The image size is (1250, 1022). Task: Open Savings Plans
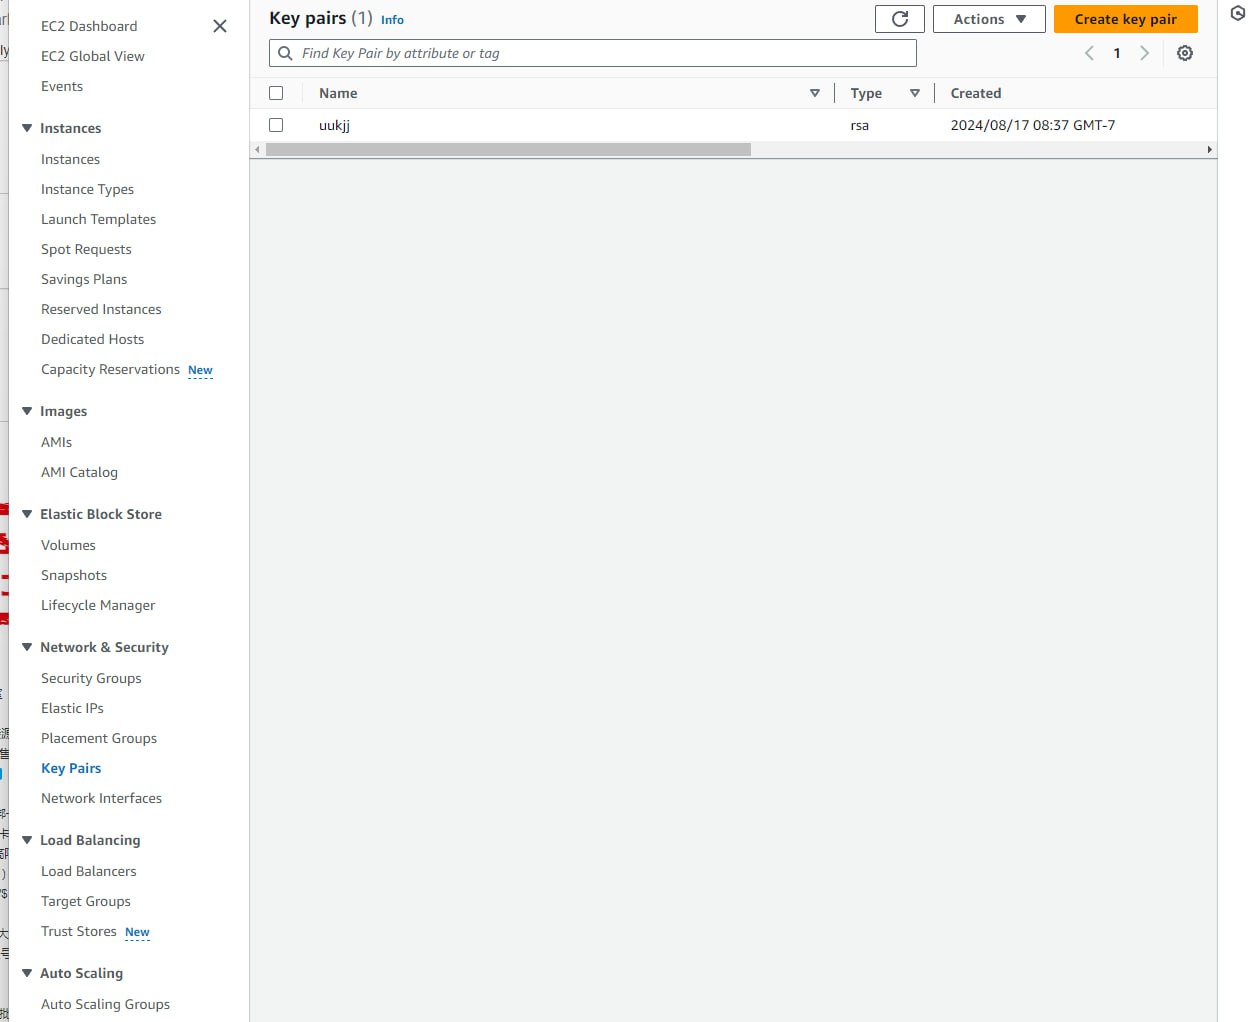84,279
